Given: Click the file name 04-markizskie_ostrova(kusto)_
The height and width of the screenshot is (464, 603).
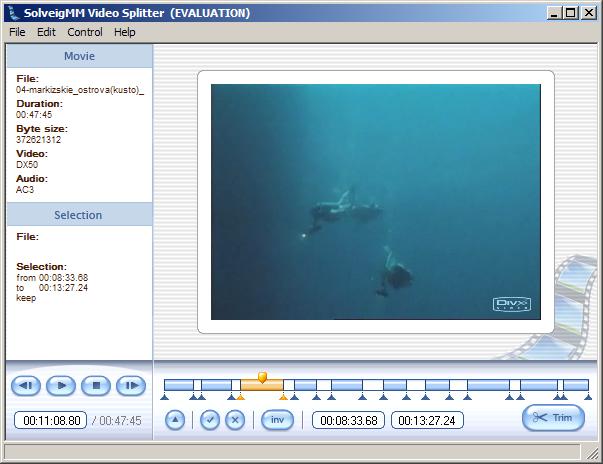Looking at the screenshot, I should [x=80, y=90].
